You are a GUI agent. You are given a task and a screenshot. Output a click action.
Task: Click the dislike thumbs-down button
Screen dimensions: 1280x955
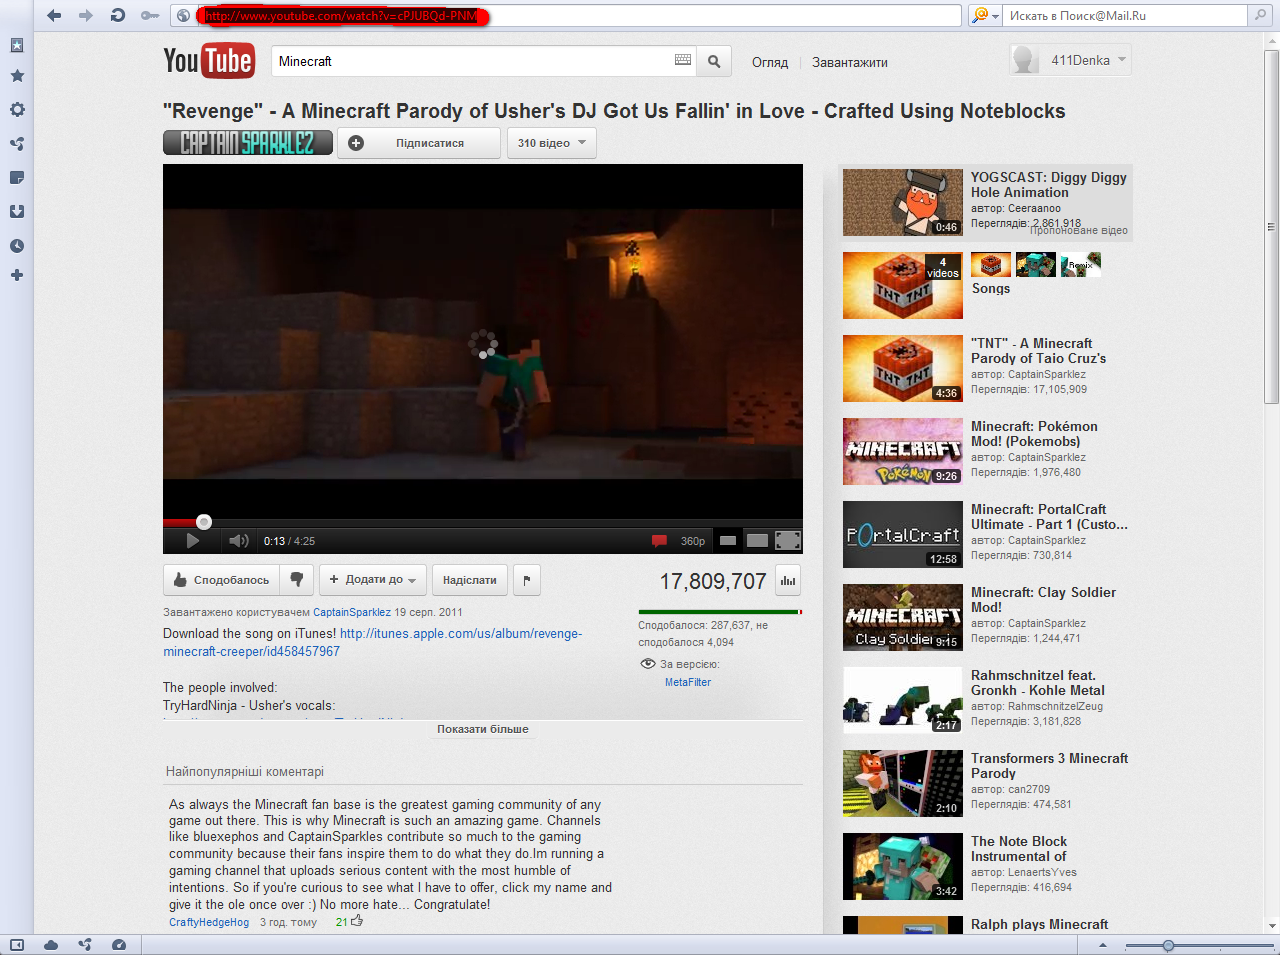pyautogui.click(x=297, y=580)
